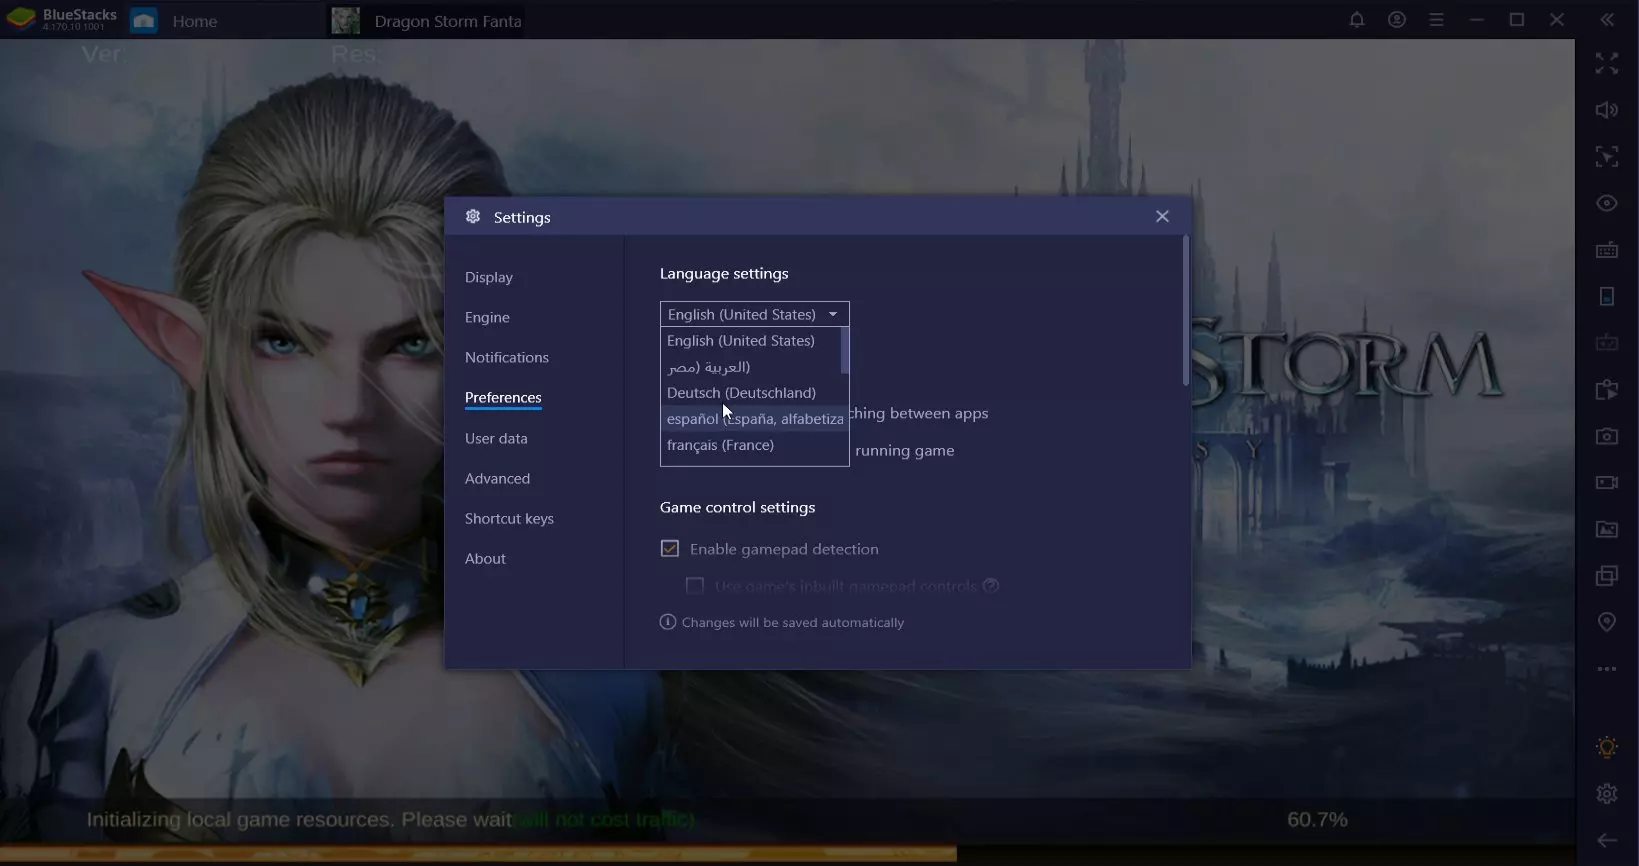Open the location pin tool

tap(1606, 622)
